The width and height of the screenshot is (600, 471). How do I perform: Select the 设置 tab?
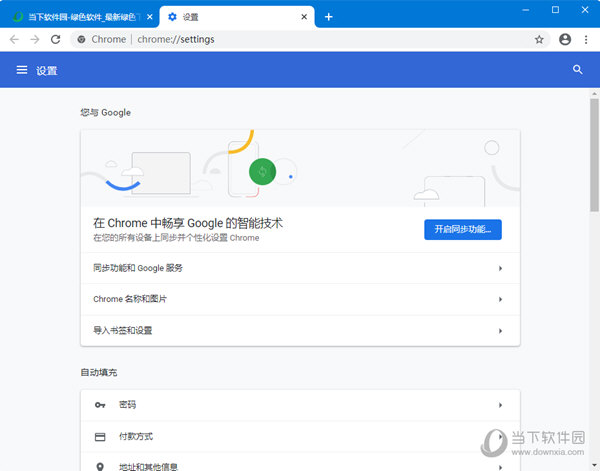[237, 17]
